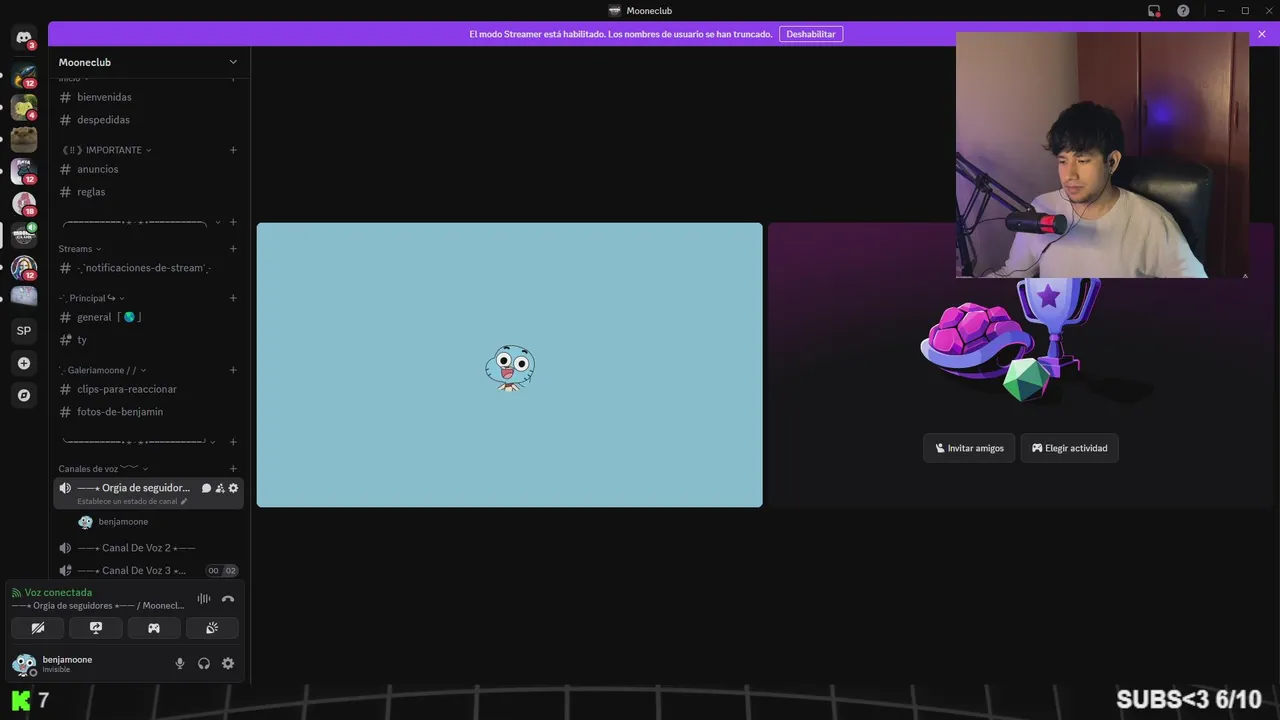Open anuncios channel
This screenshot has width=1280, height=720.
(x=148, y=169)
